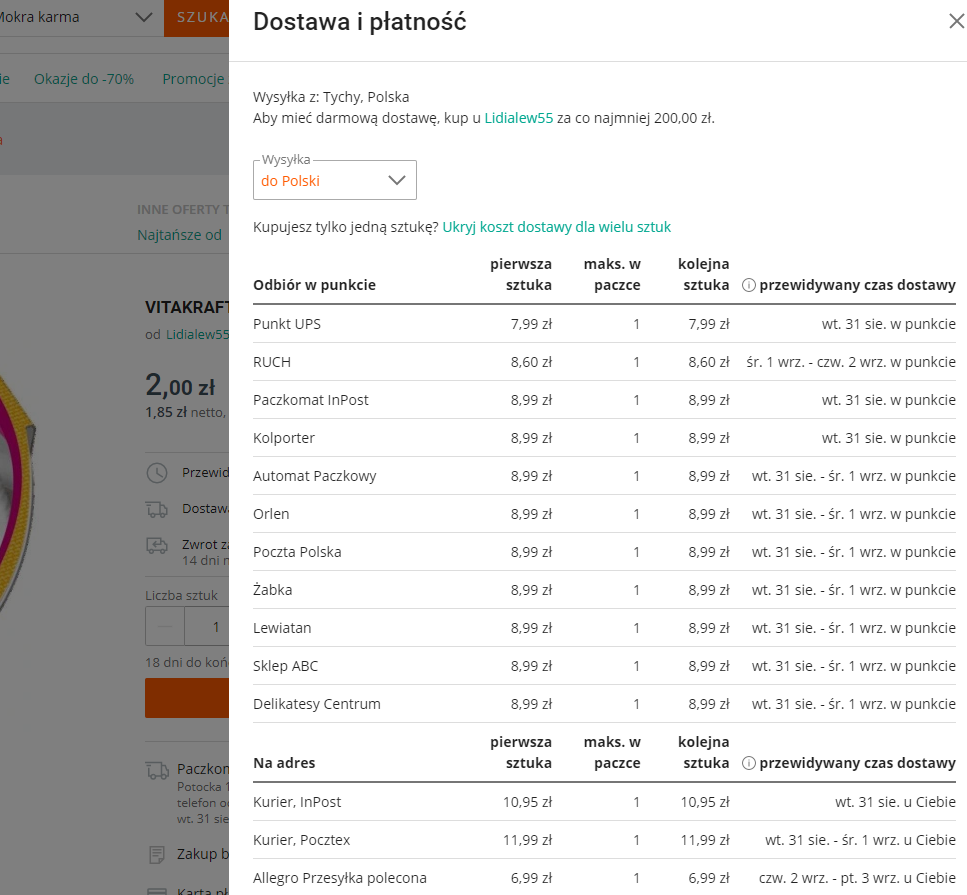Close the Dostawa i płatność dialog

[956, 21]
